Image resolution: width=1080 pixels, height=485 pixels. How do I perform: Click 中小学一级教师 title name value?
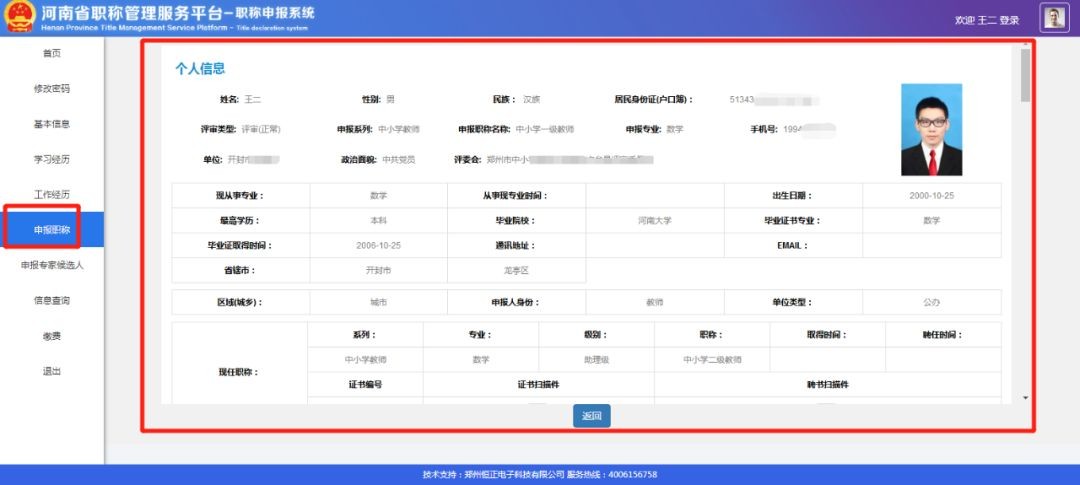click(x=545, y=130)
